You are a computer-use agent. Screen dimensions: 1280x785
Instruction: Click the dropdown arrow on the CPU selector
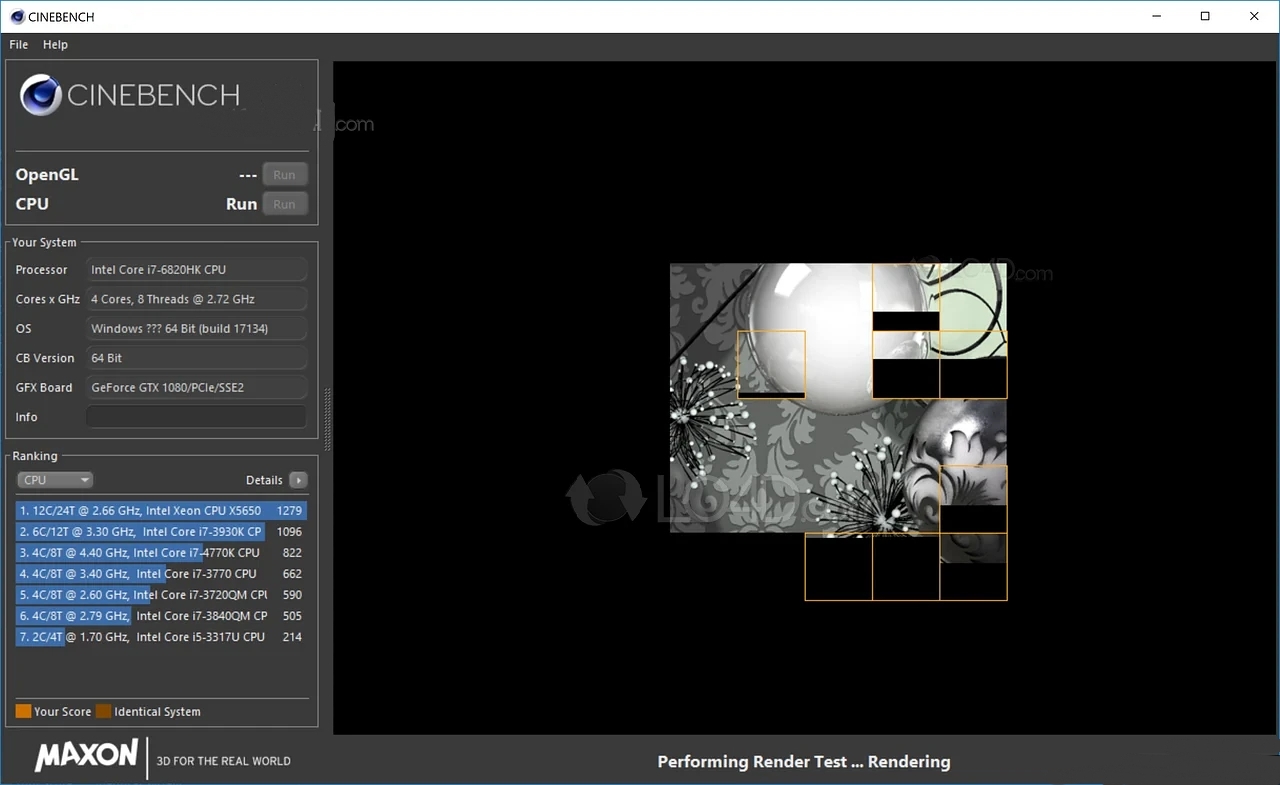(x=86, y=479)
